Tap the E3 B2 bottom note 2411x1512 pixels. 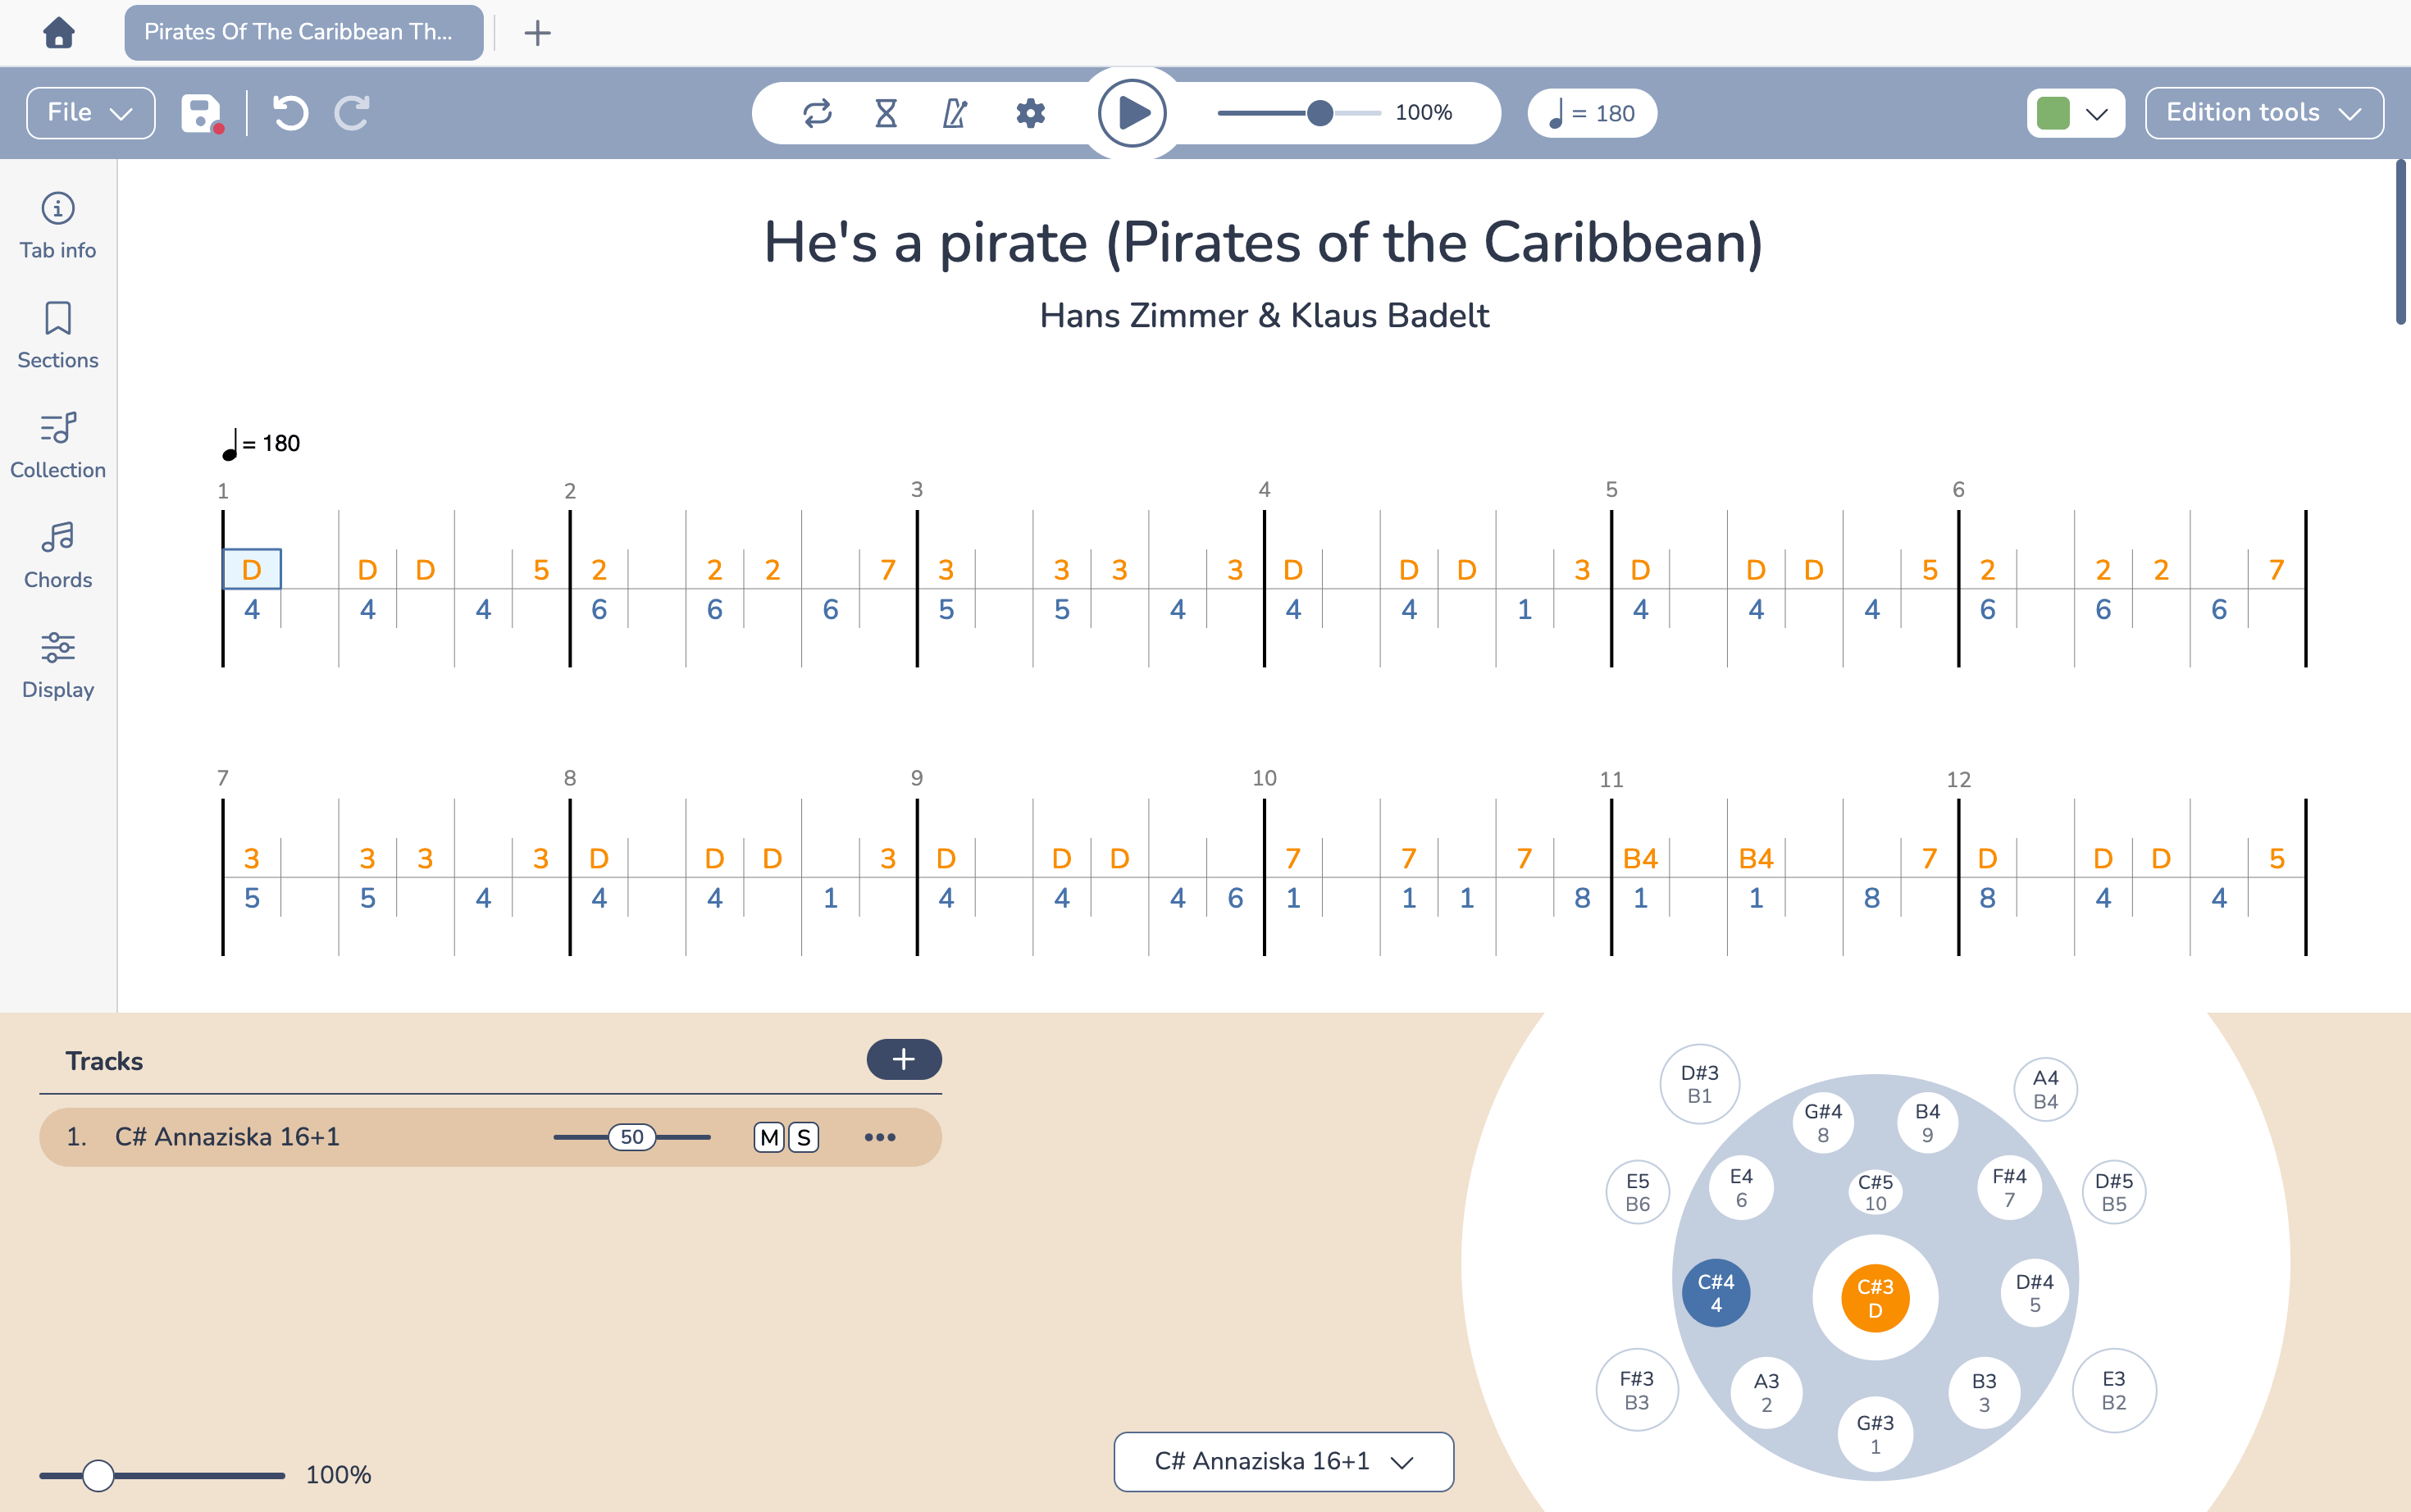pos(2113,1390)
